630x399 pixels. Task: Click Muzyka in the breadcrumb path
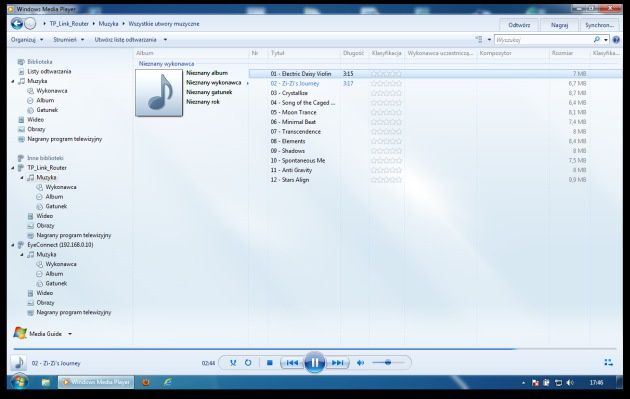tap(108, 24)
